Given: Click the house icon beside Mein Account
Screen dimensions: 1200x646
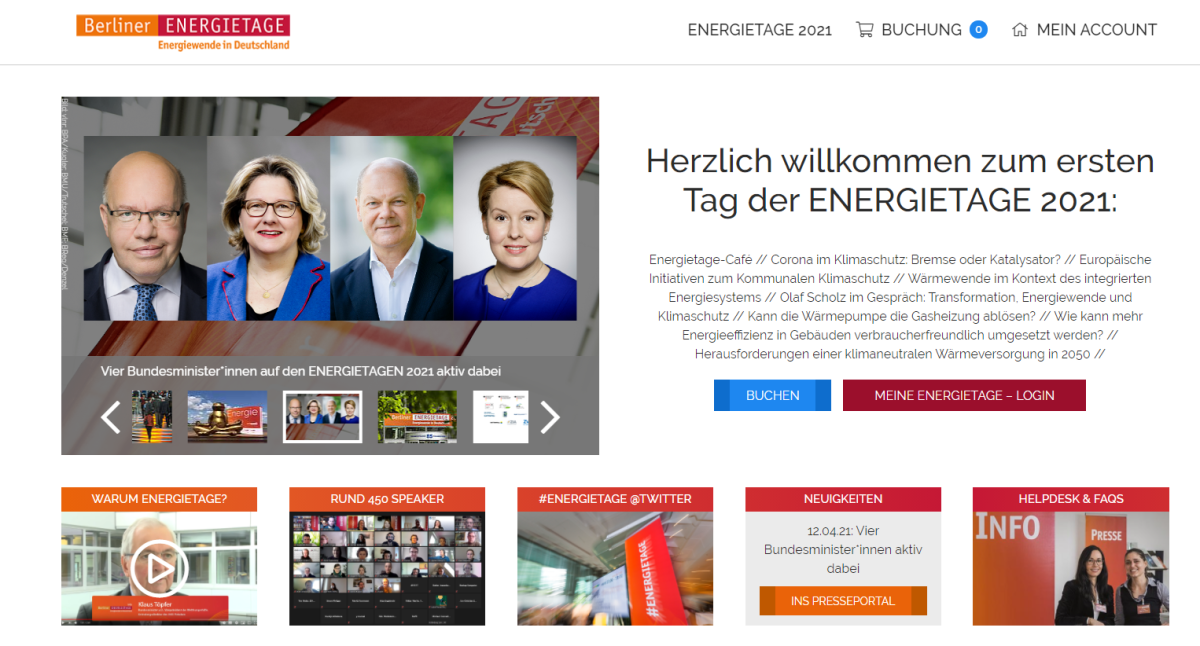Looking at the screenshot, I should tap(1020, 30).
